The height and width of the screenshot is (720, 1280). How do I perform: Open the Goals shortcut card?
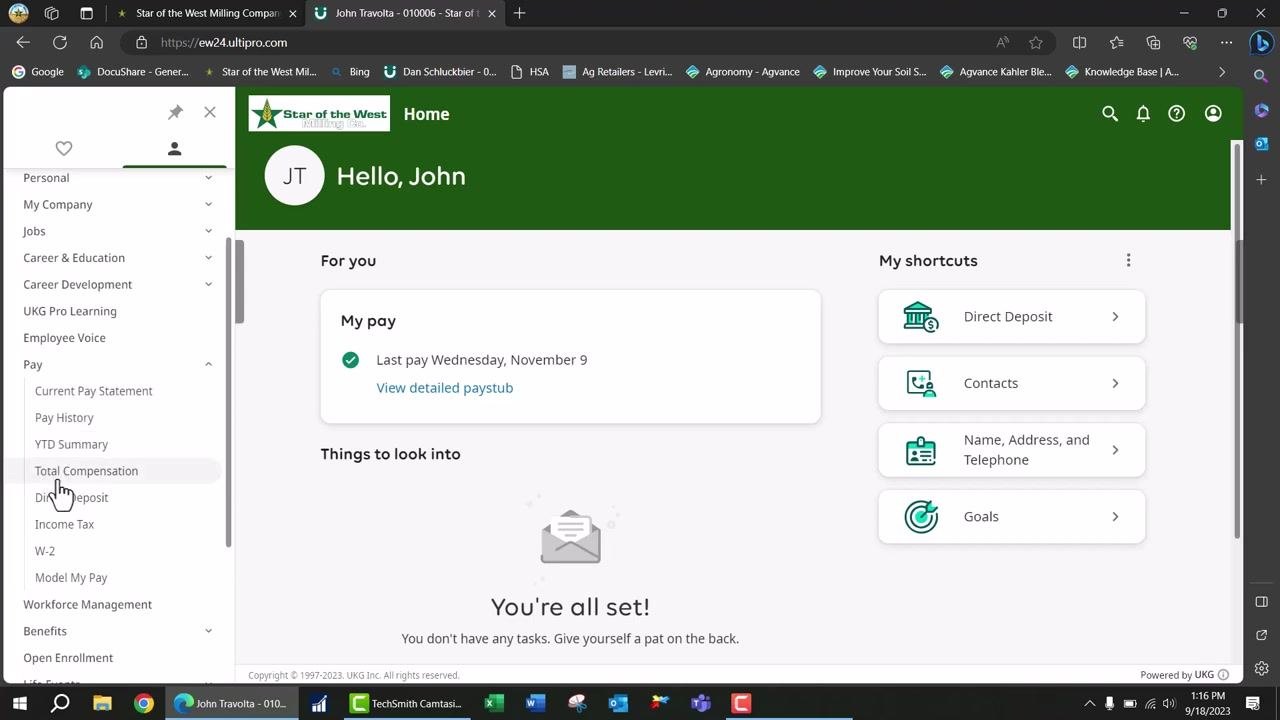point(1012,517)
